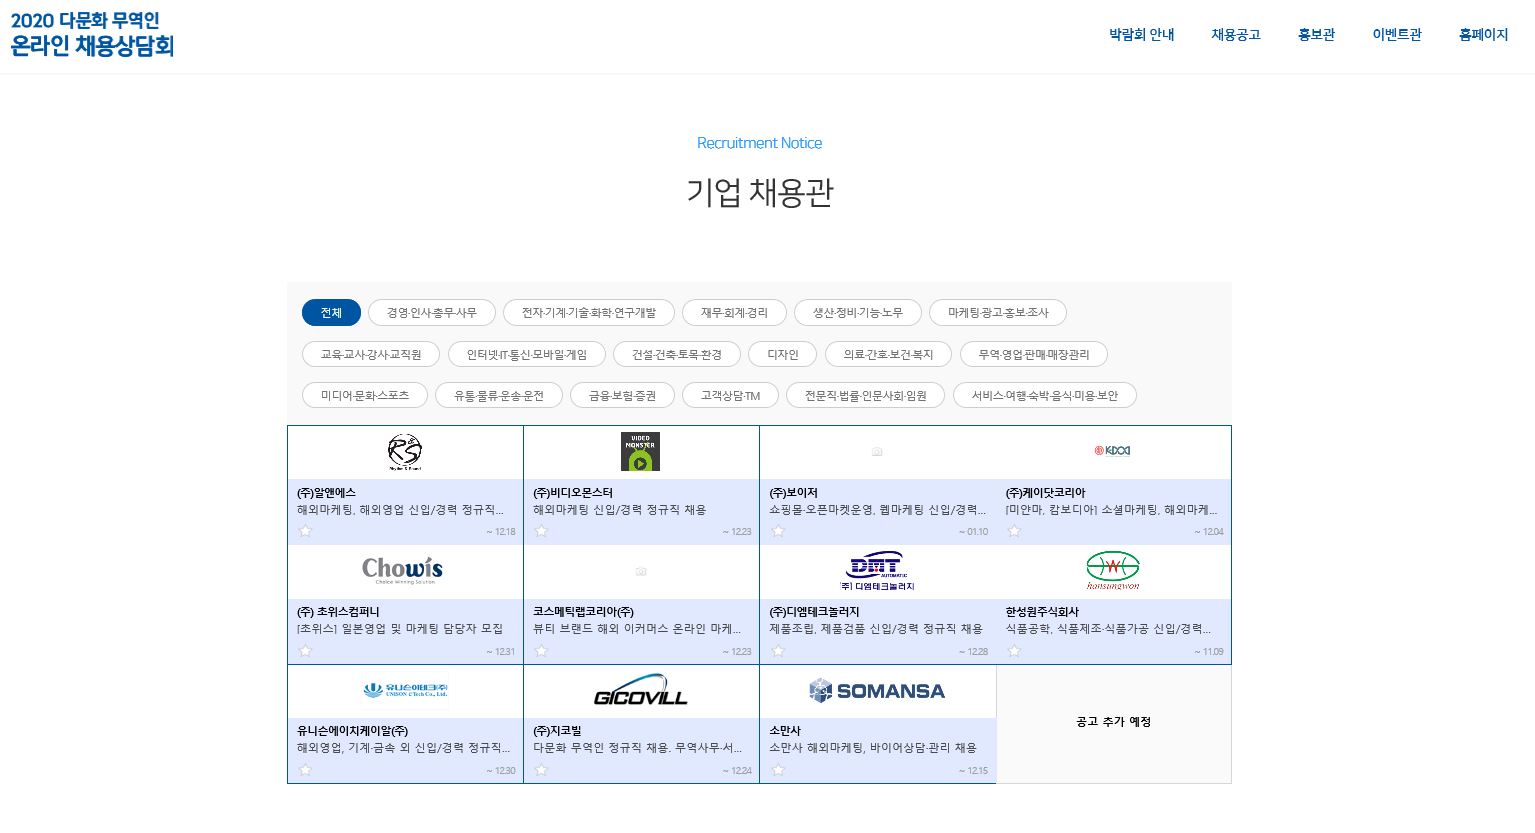Open 코스메틱랩코리아(주) company name link
This screenshot has width=1535, height=833.
tap(583, 612)
